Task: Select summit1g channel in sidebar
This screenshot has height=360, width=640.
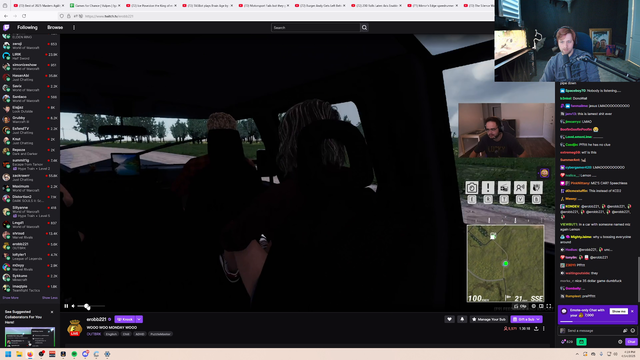Action: click(30, 164)
